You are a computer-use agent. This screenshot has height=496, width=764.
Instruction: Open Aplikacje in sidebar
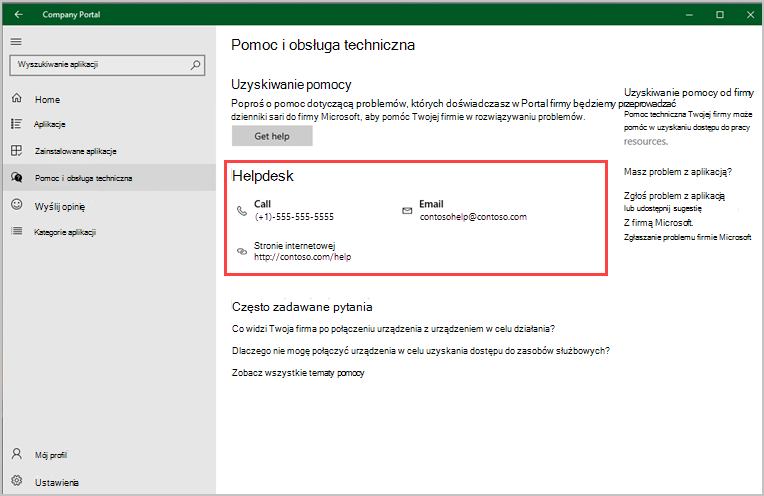pyautogui.click(x=109, y=124)
